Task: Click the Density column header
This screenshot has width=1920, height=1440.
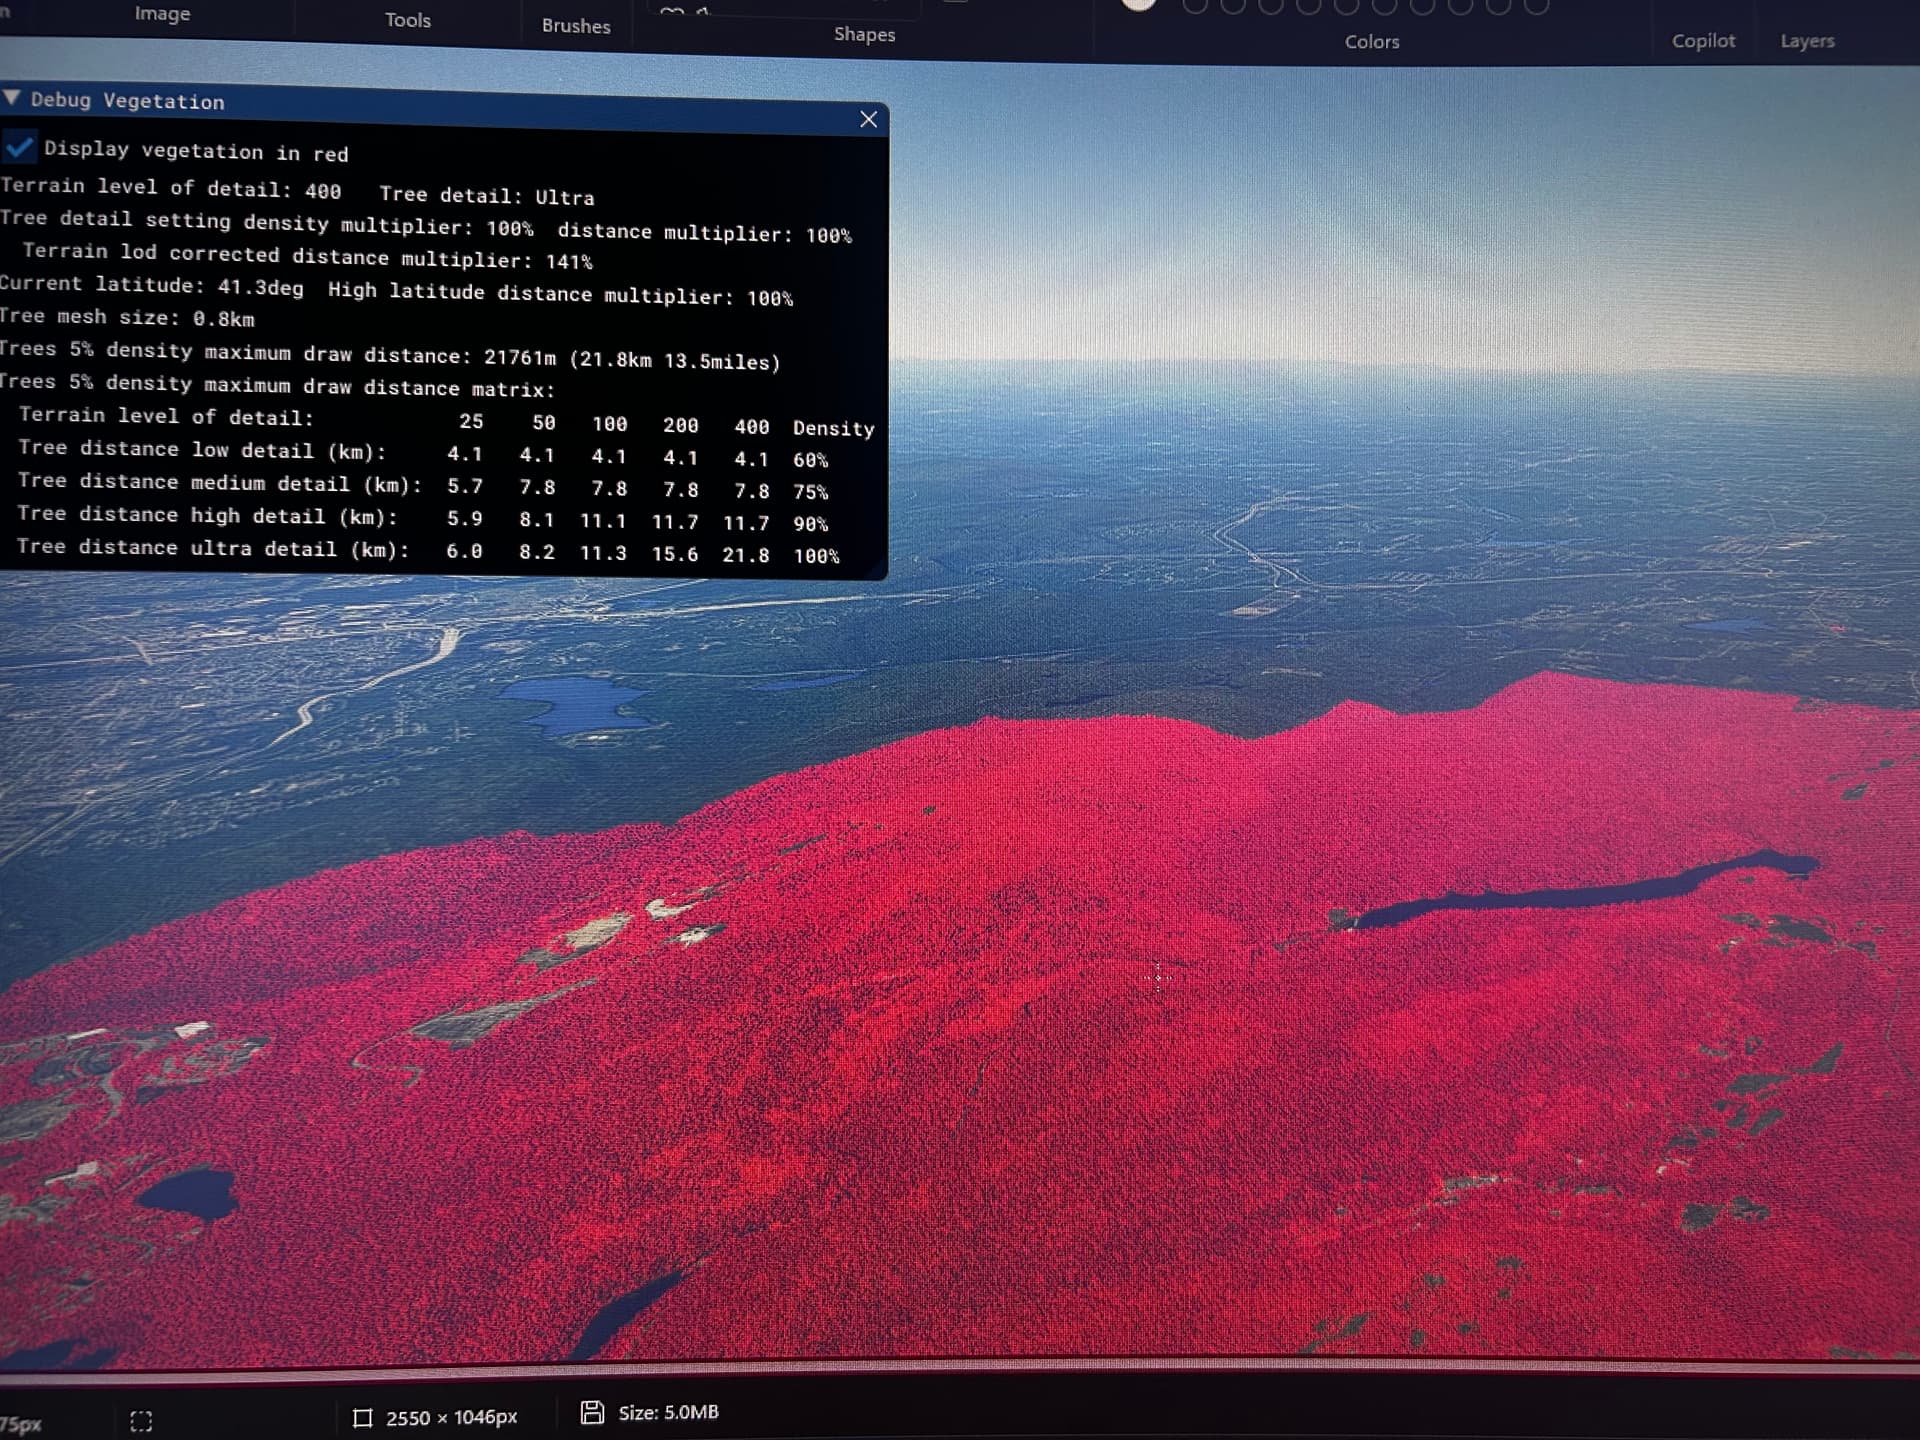Action: coord(833,428)
